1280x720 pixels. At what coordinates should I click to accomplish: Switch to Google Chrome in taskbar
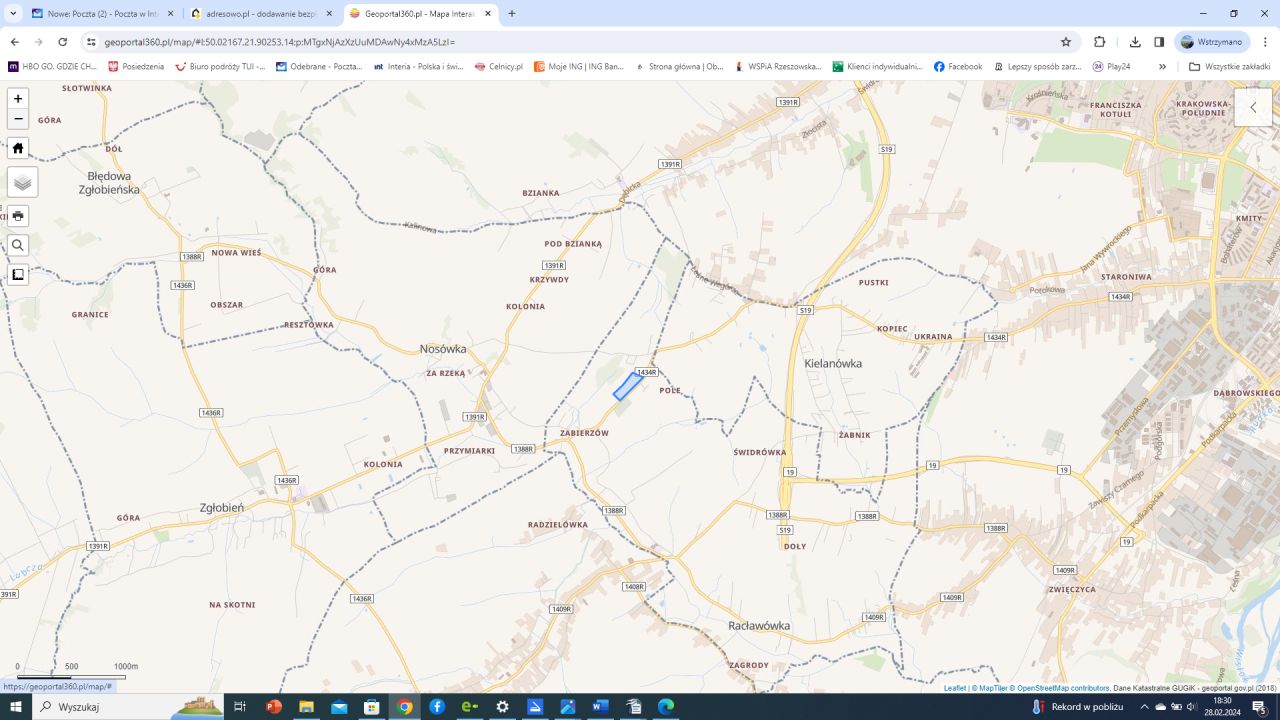coord(404,707)
